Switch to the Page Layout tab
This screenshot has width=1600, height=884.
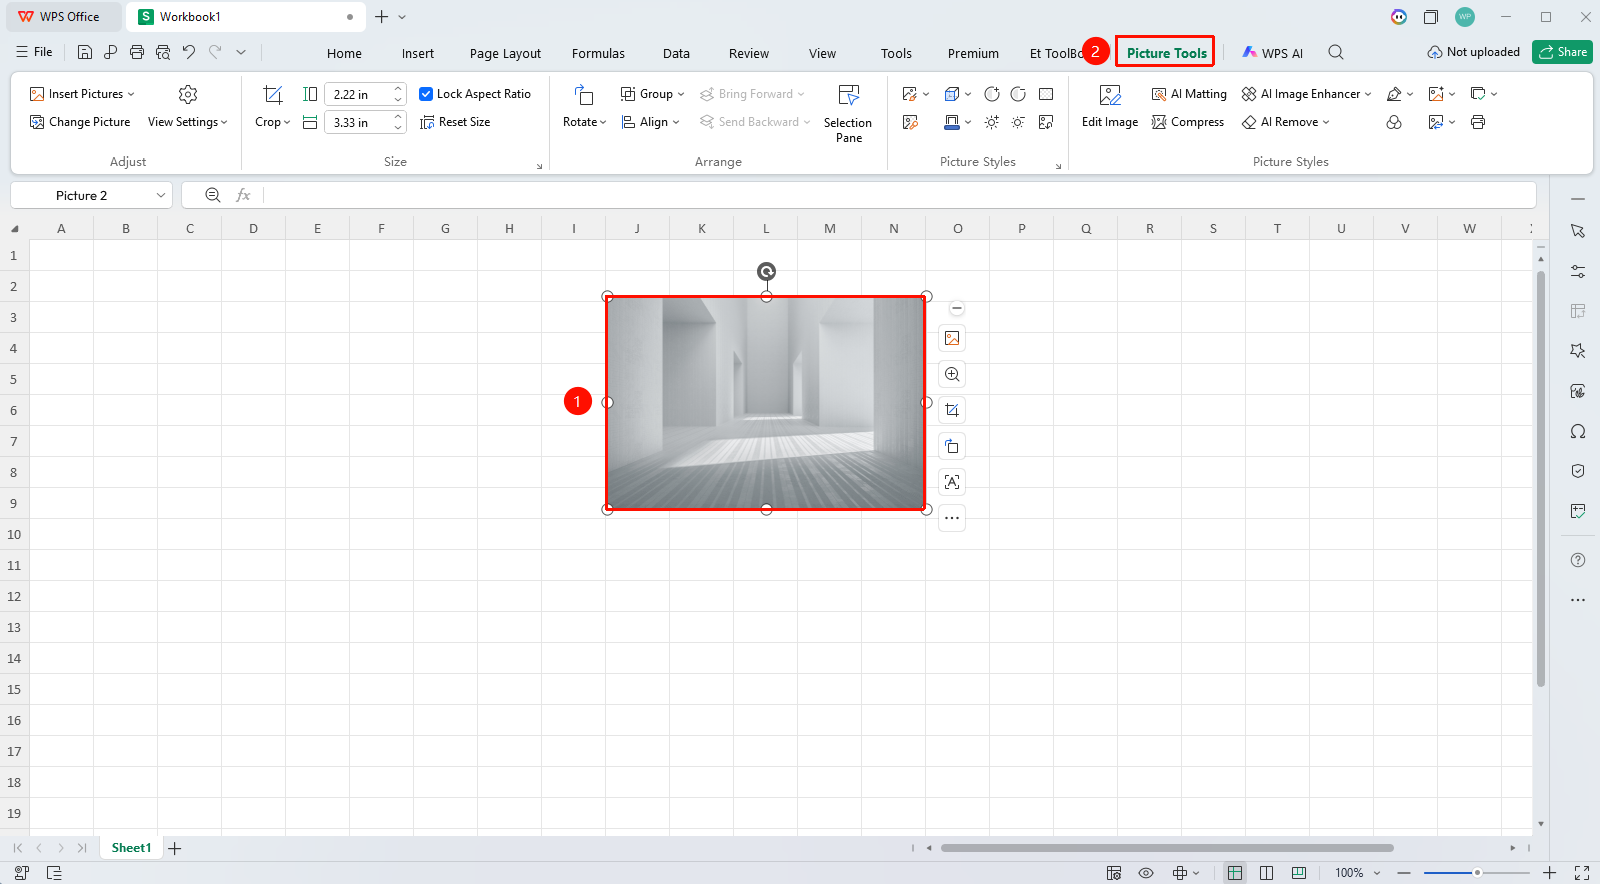(x=505, y=53)
